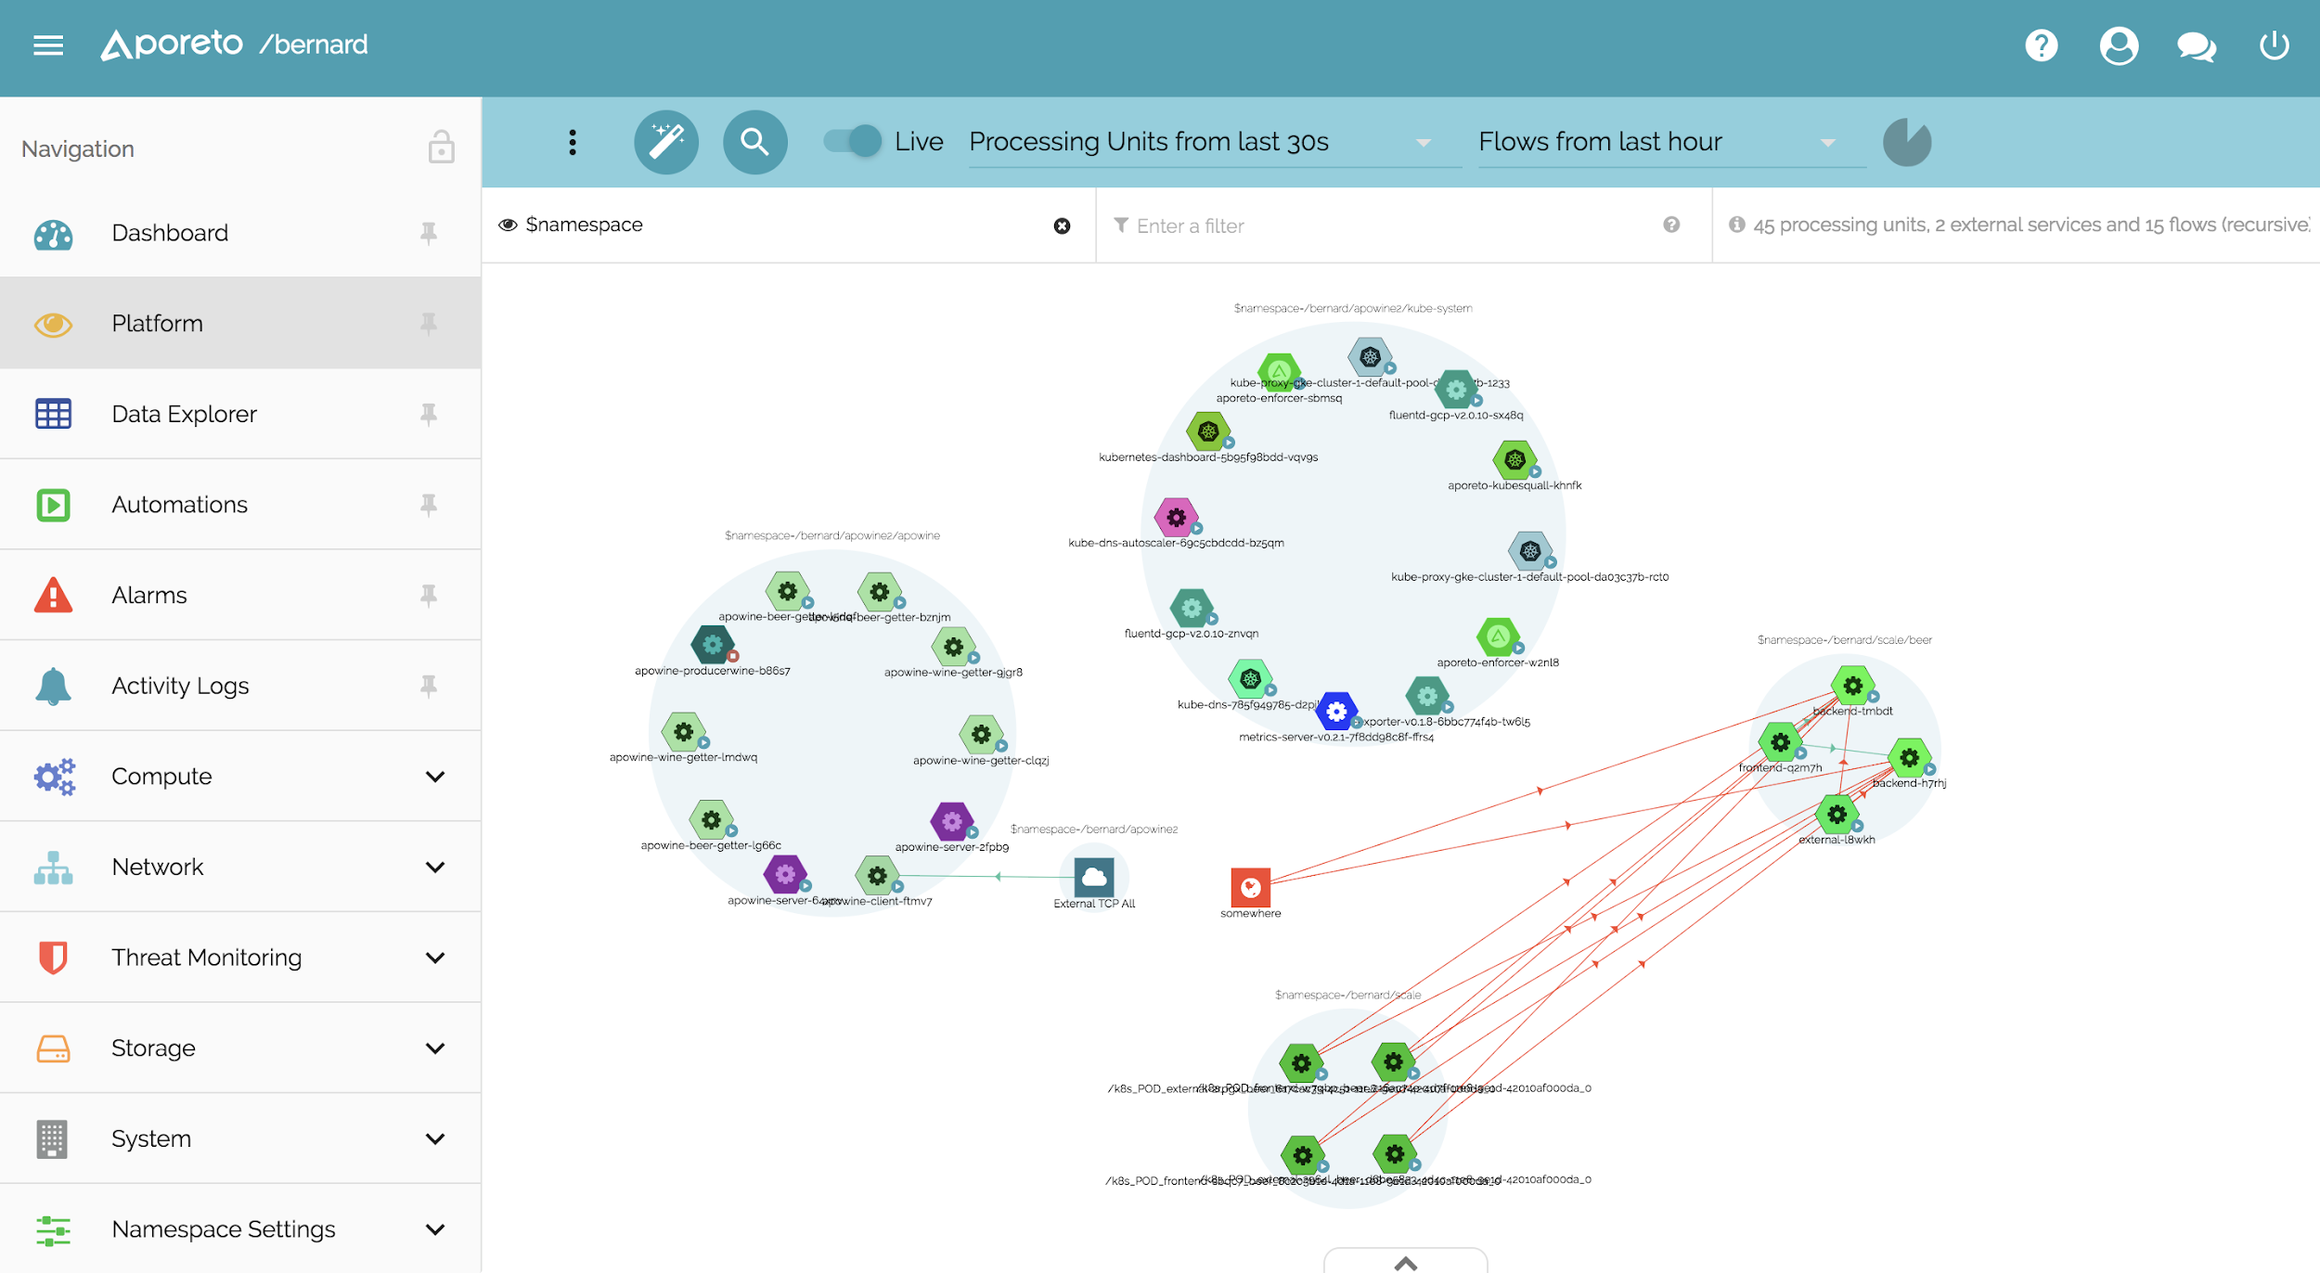Open Flows from last hour dropdown

click(x=1671, y=142)
